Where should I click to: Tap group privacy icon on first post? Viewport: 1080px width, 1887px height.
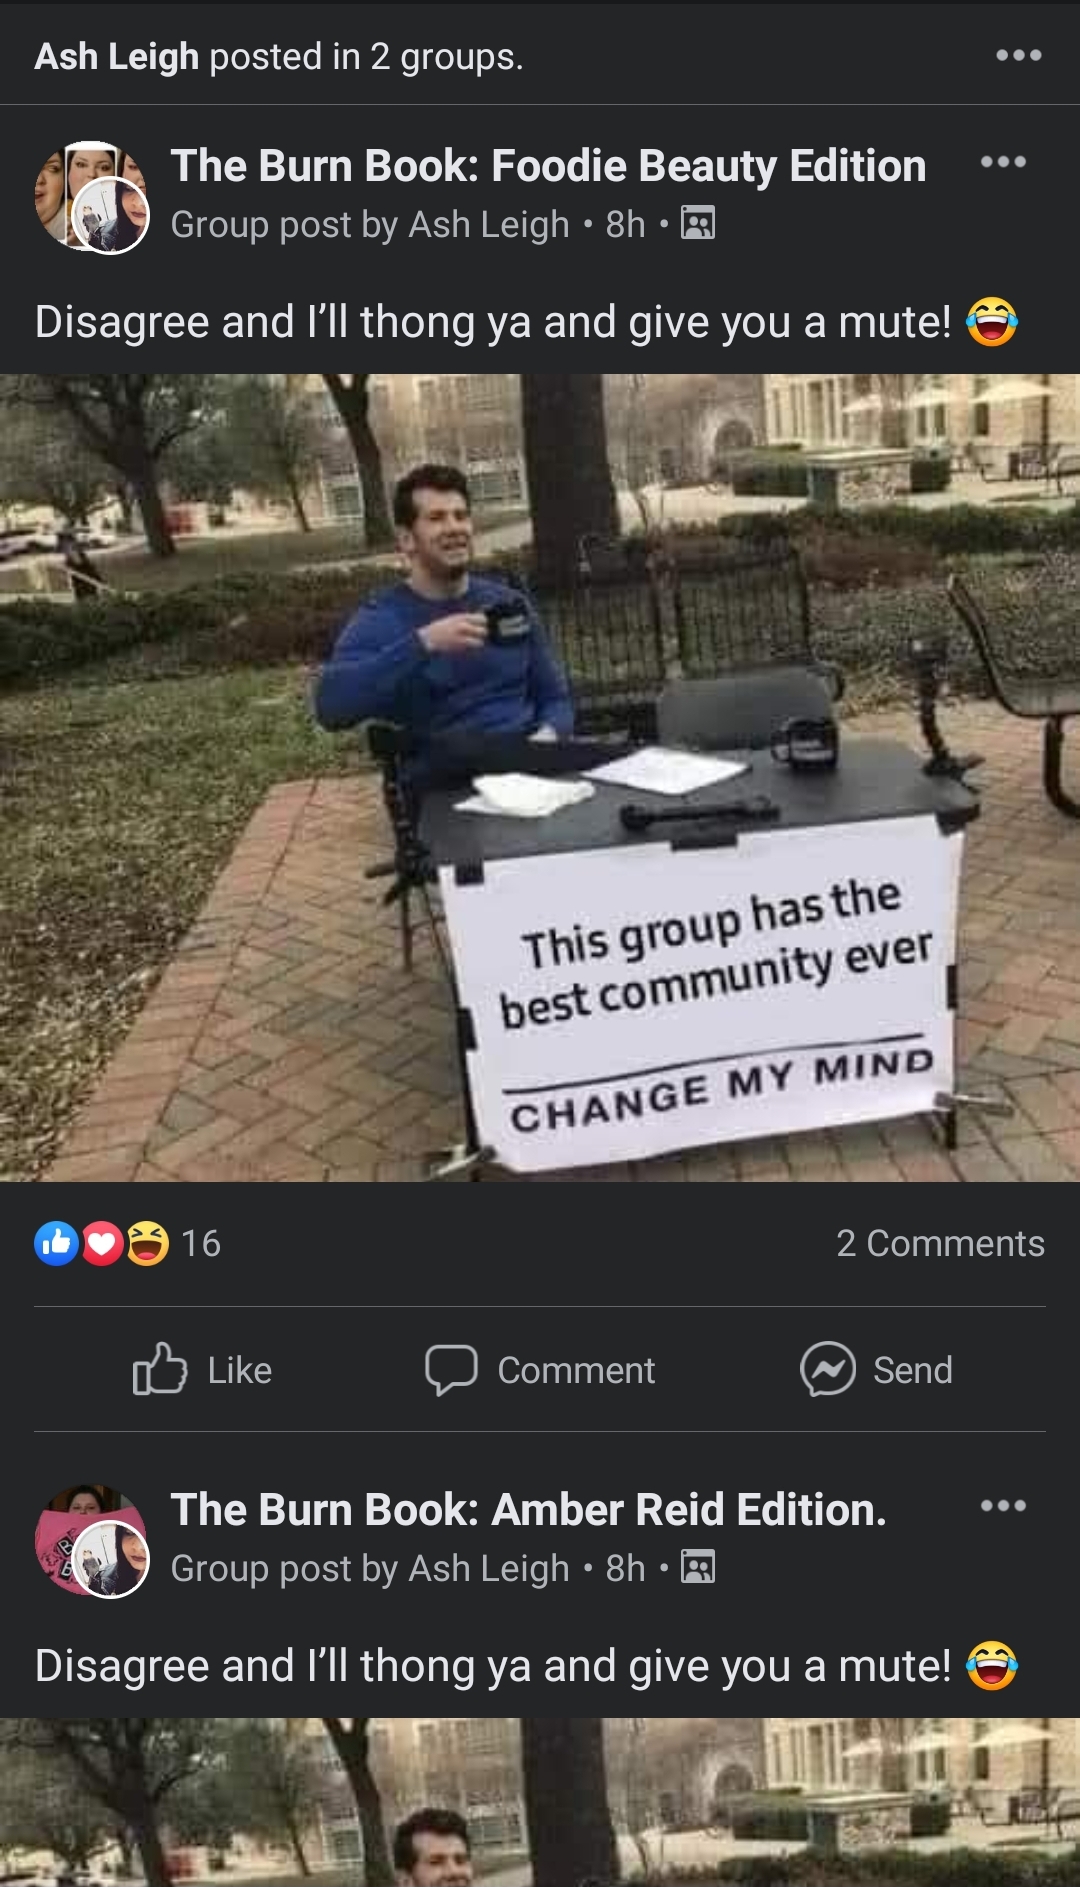point(698,223)
